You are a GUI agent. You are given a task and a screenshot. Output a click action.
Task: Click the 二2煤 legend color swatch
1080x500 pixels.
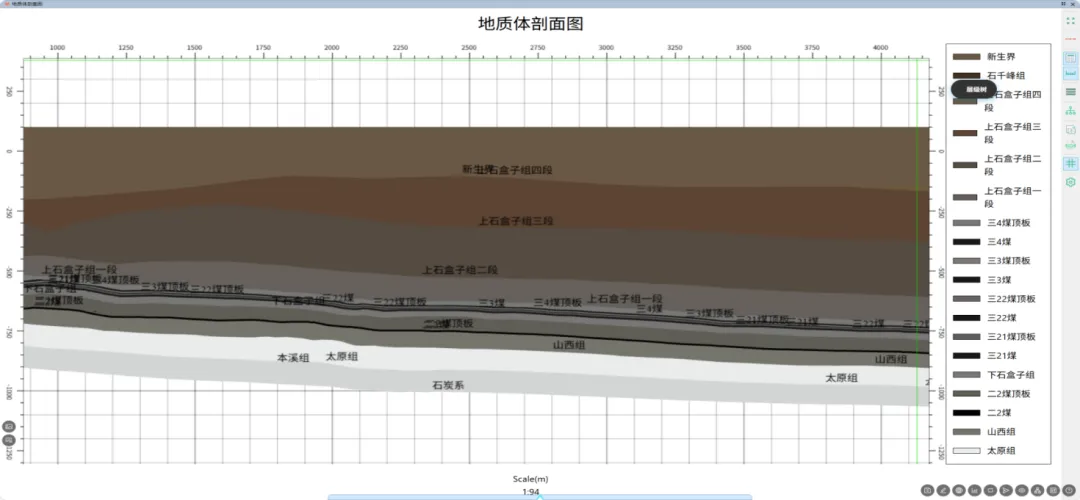click(x=966, y=413)
